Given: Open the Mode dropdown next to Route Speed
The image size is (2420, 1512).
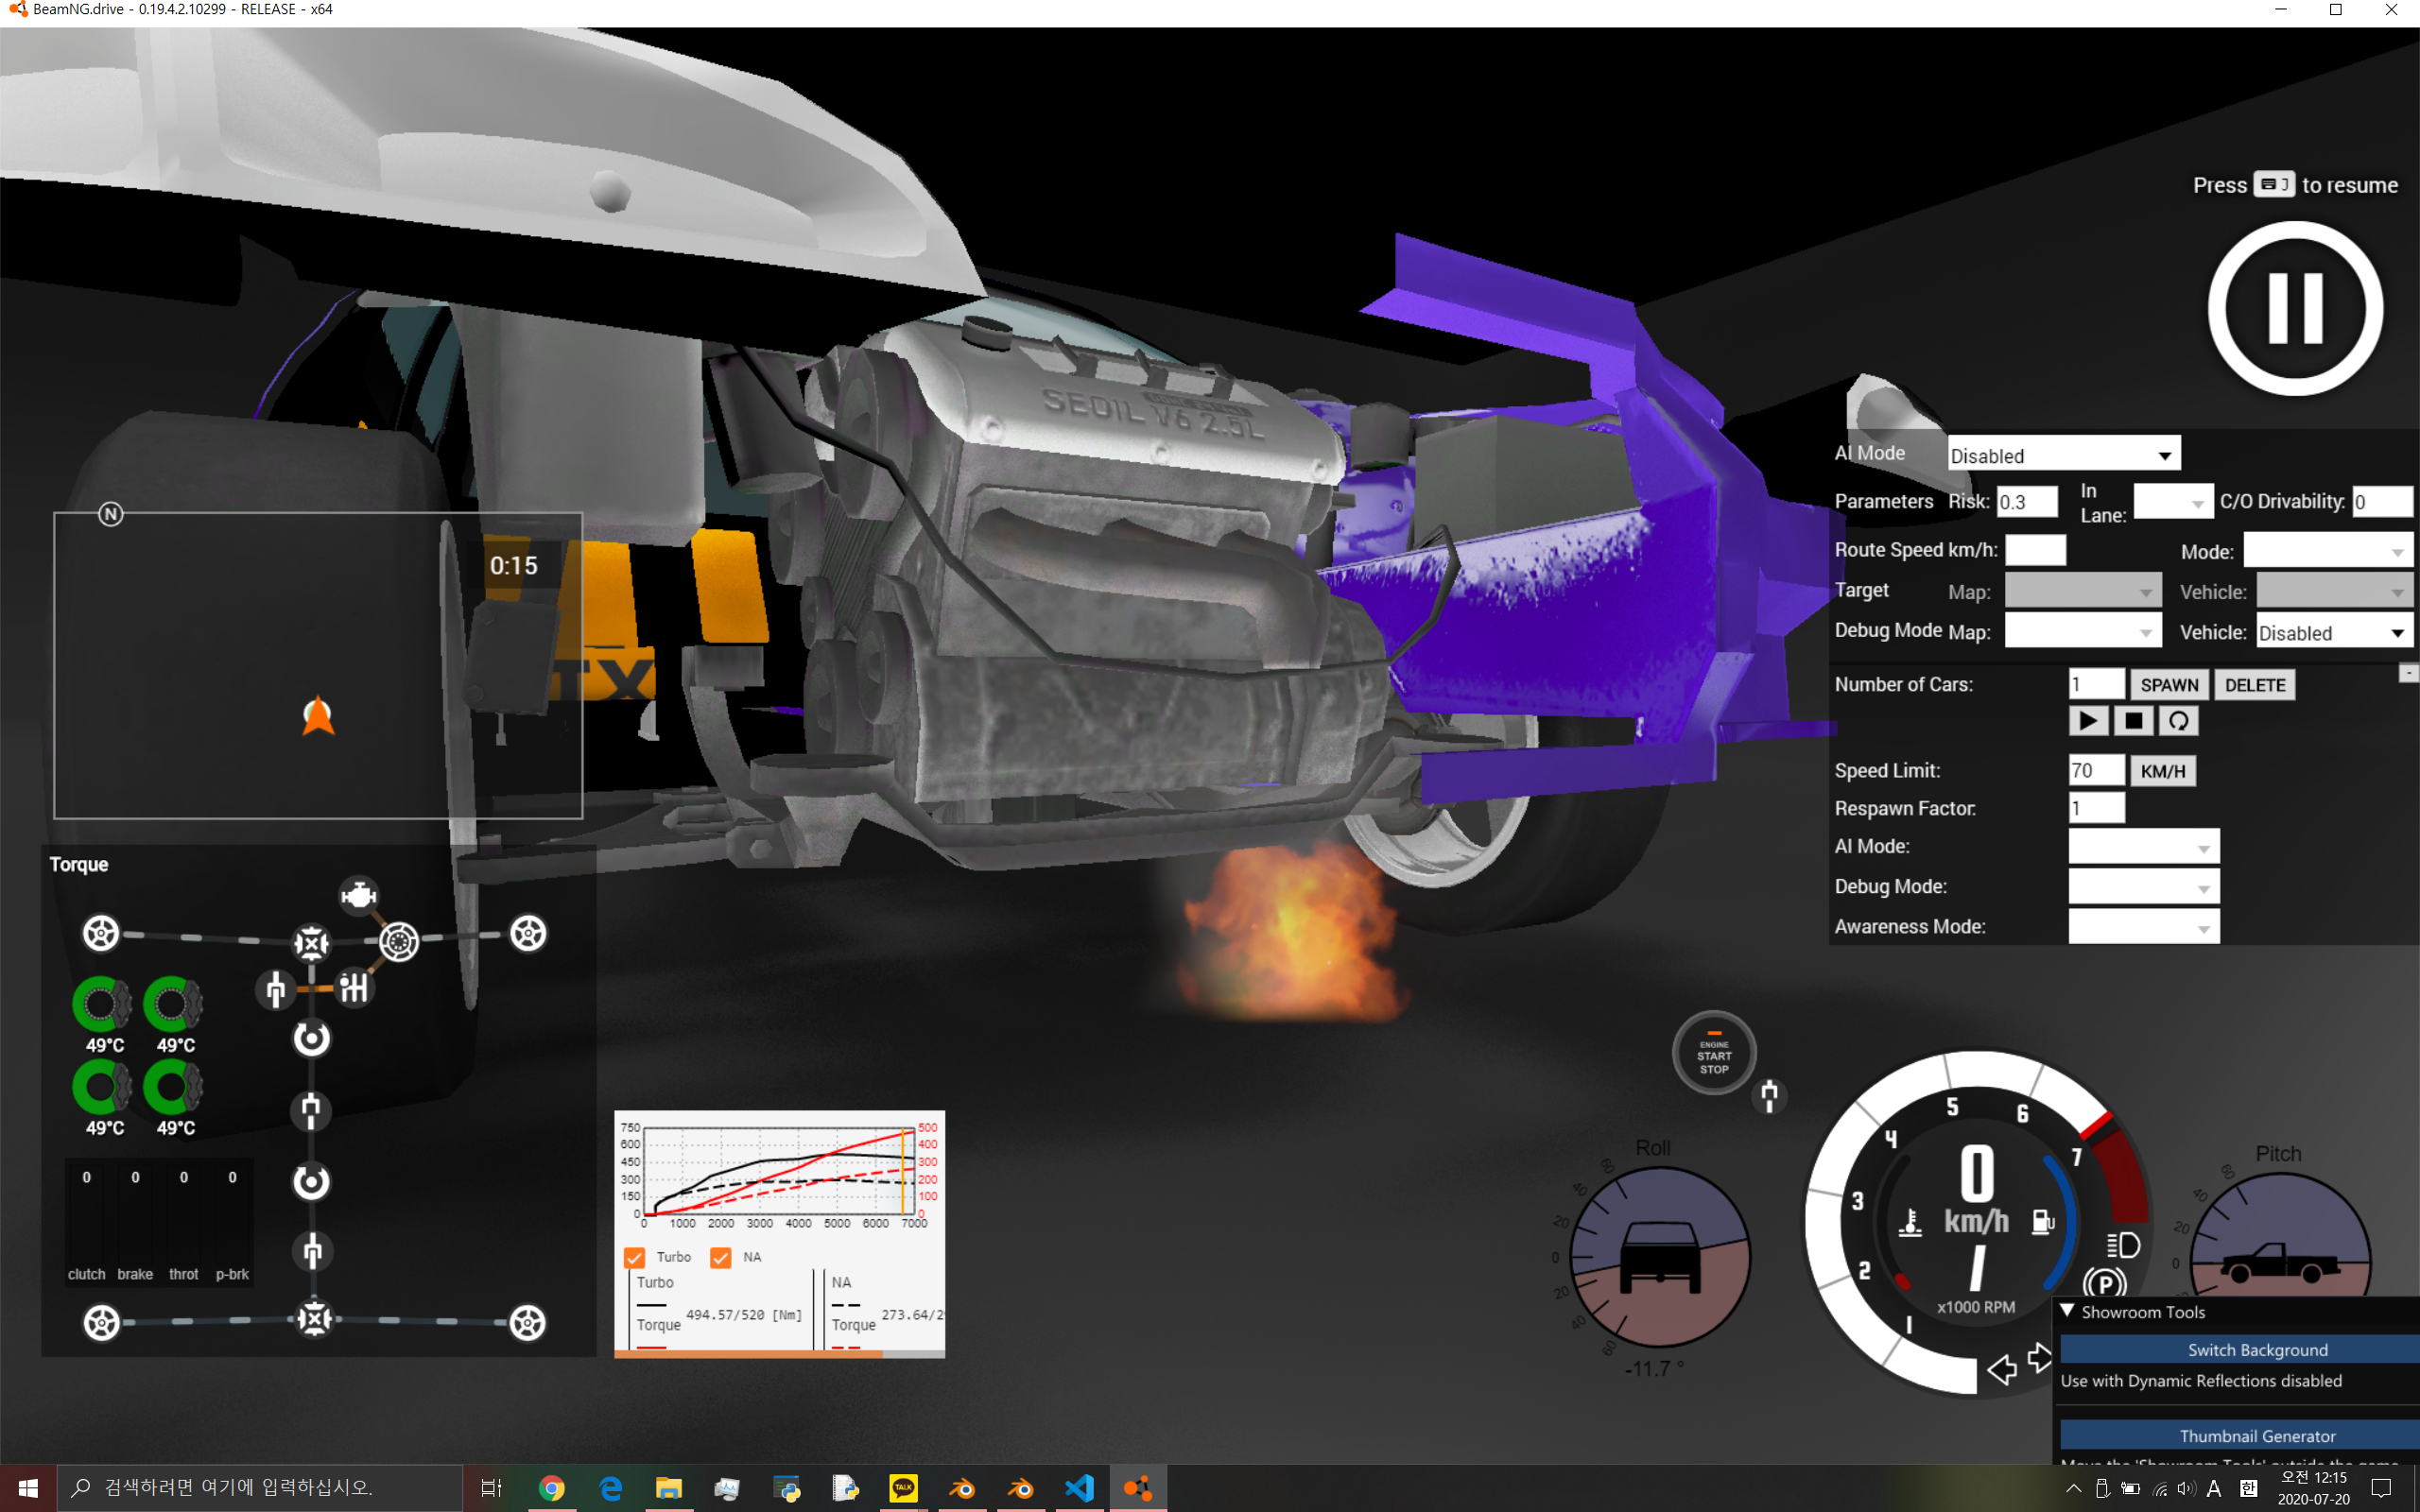Looking at the screenshot, I should click(x=2327, y=551).
